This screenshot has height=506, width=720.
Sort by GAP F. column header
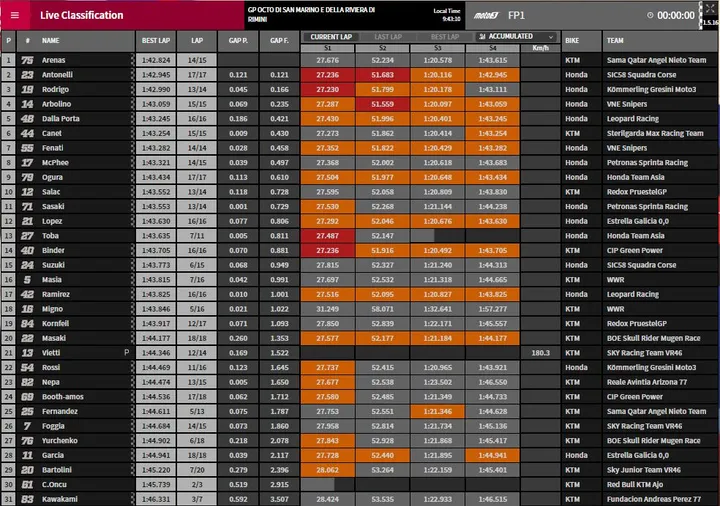(279, 40)
